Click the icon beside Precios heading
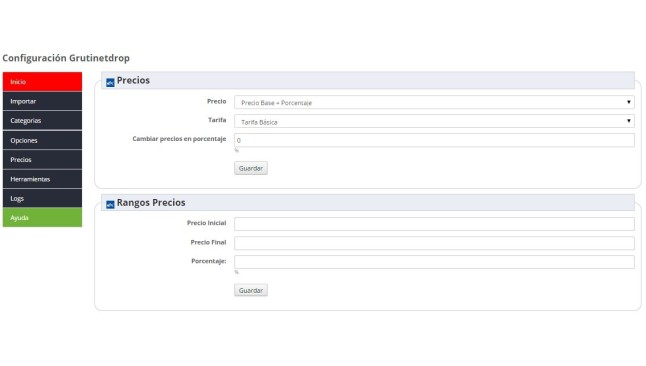 pos(110,83)
